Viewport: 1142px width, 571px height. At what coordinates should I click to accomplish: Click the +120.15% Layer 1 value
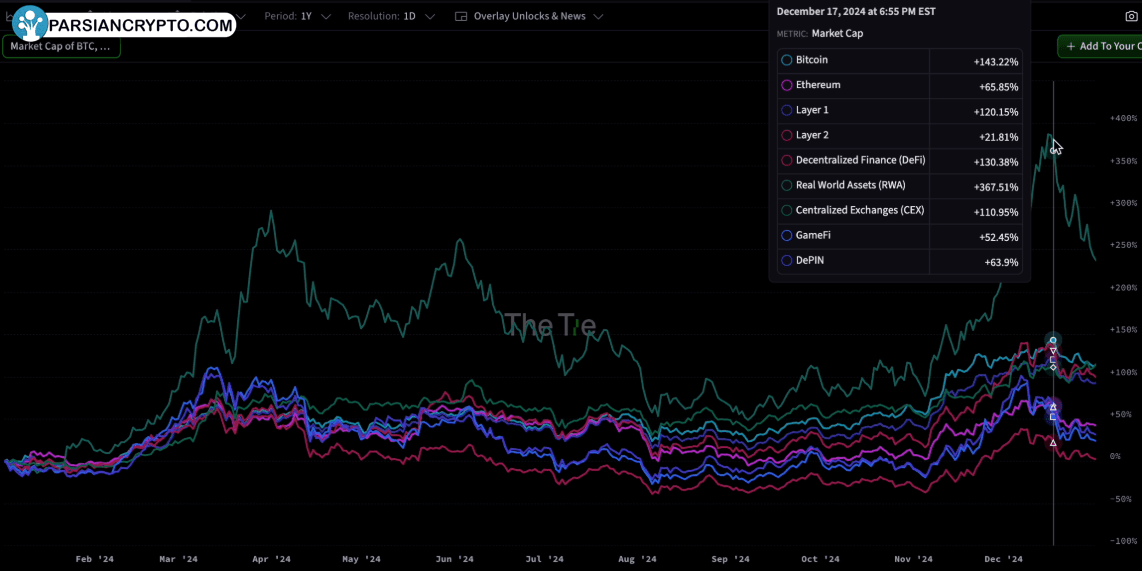pyautogui.click(x=996, y=112)
